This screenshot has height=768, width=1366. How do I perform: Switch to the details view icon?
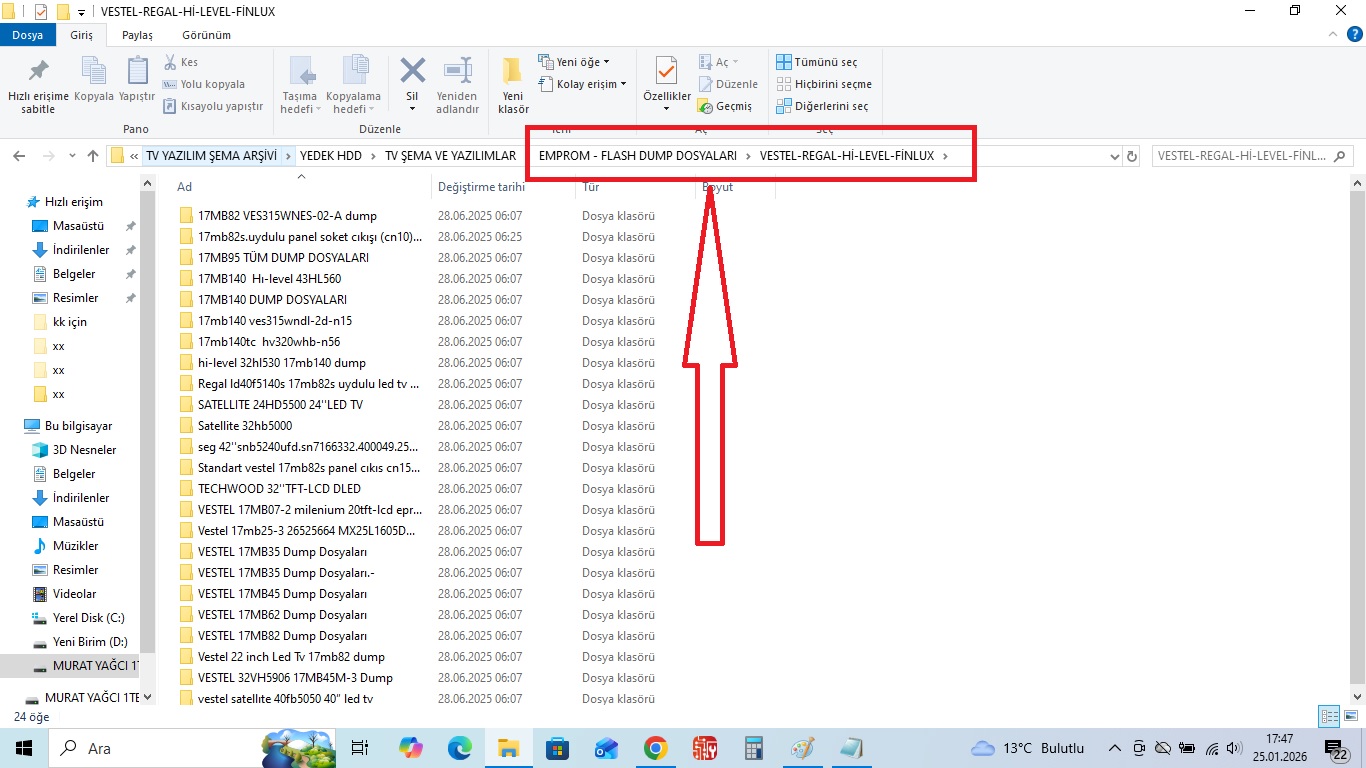pyautogui.click(x=1329, y=716)
